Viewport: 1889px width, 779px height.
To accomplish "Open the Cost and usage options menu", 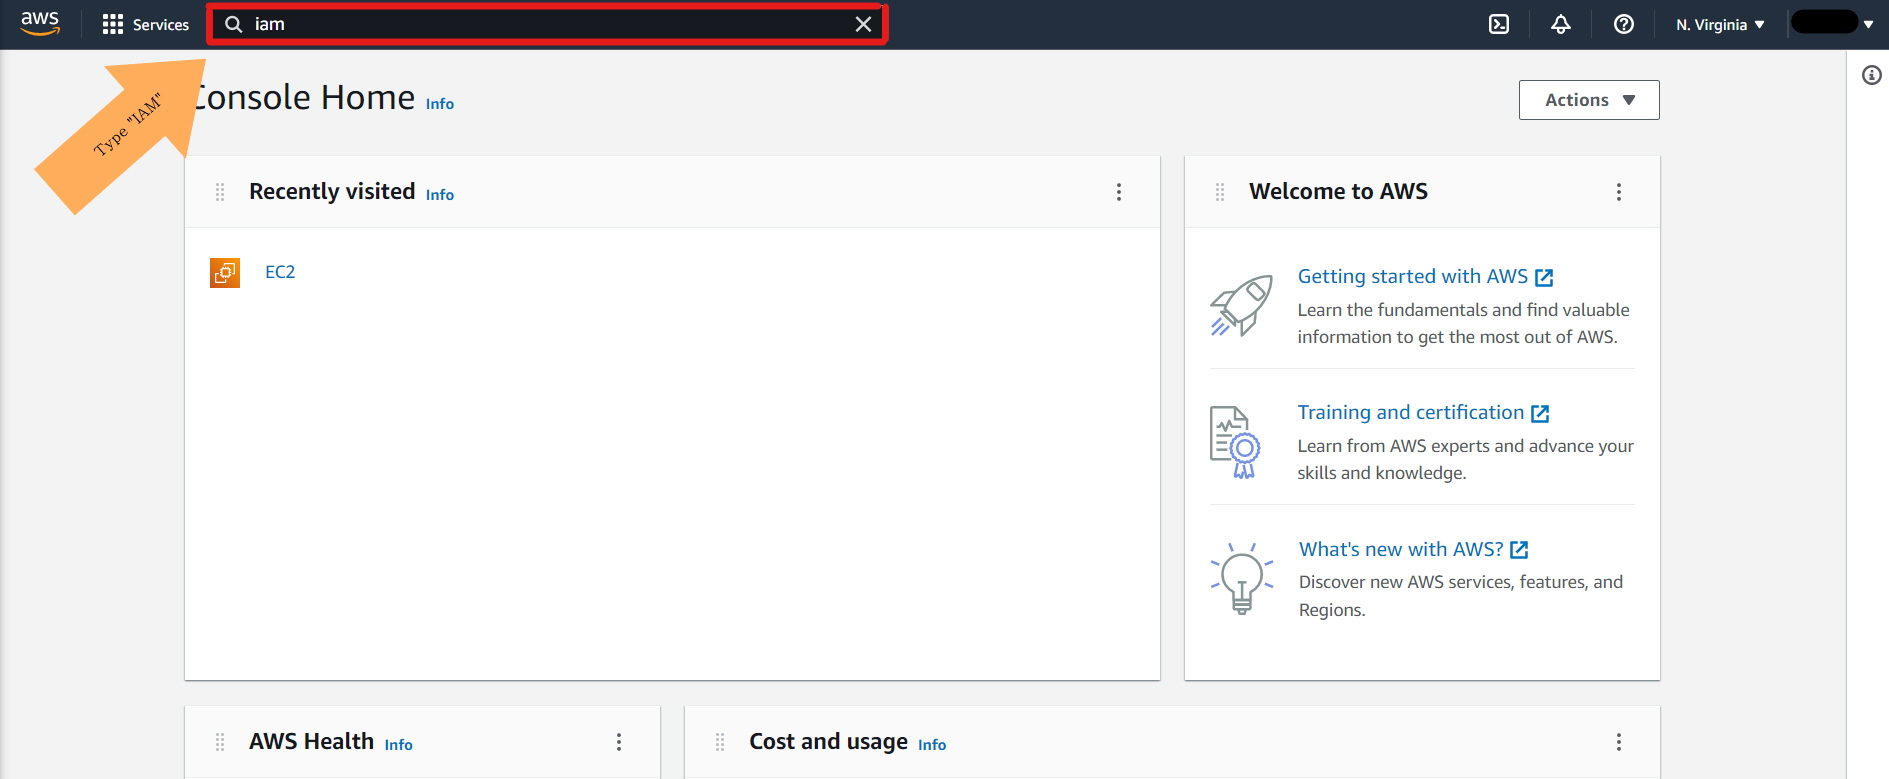I will (1619, 742).
